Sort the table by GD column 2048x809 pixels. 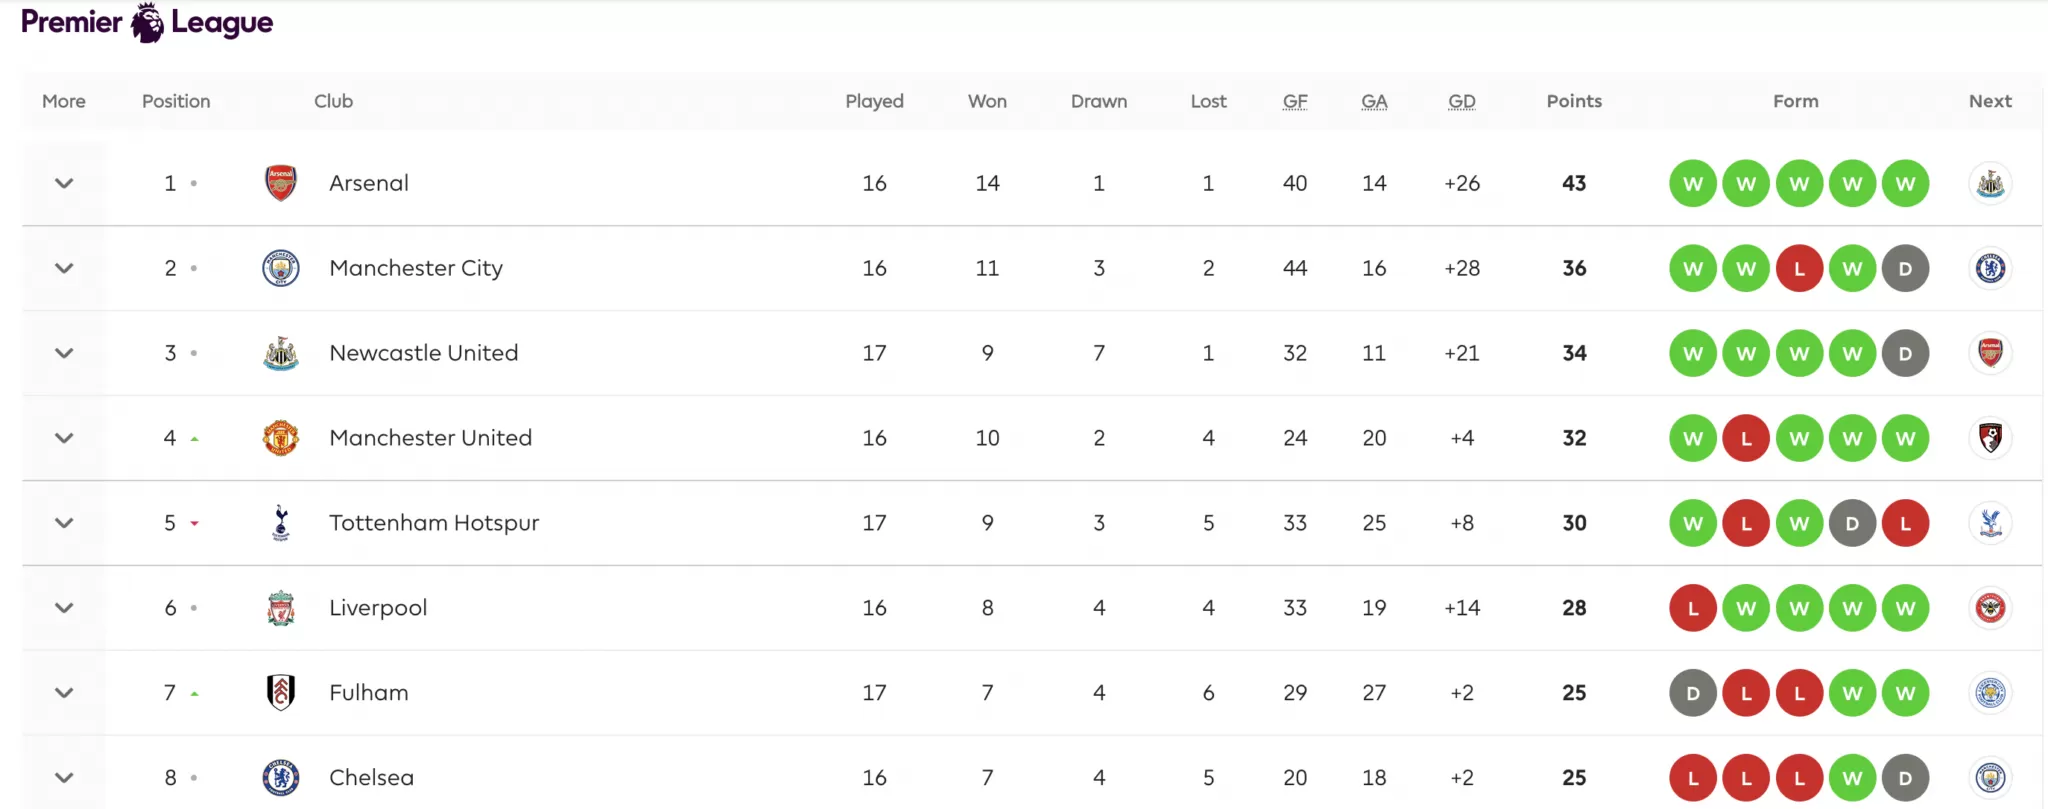pyautogui.click(x=1461, y=100)
